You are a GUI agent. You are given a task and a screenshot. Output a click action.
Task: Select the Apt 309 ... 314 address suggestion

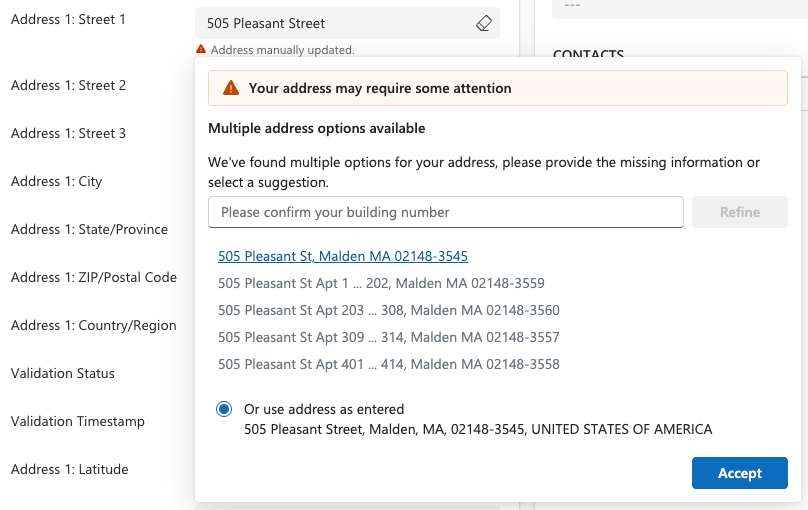(388, 337)
